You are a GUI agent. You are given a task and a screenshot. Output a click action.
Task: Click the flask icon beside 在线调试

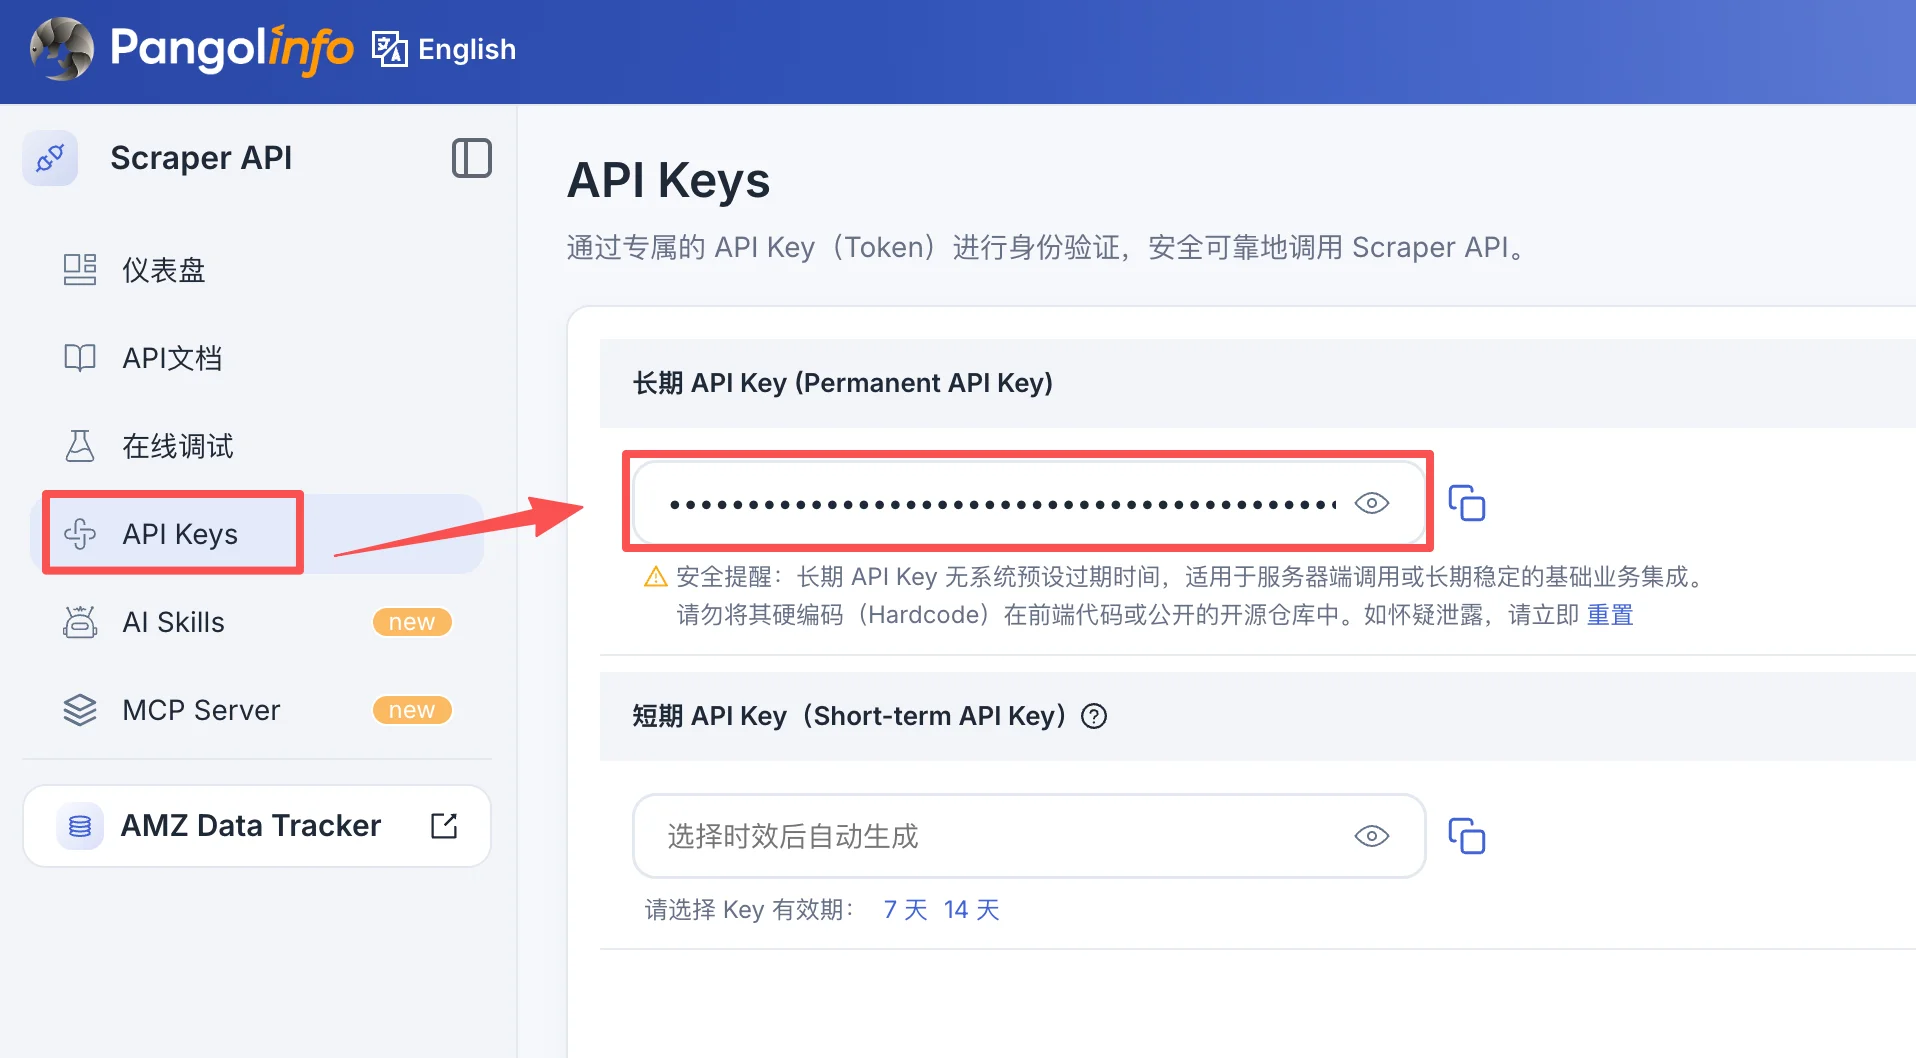(80, 446)
